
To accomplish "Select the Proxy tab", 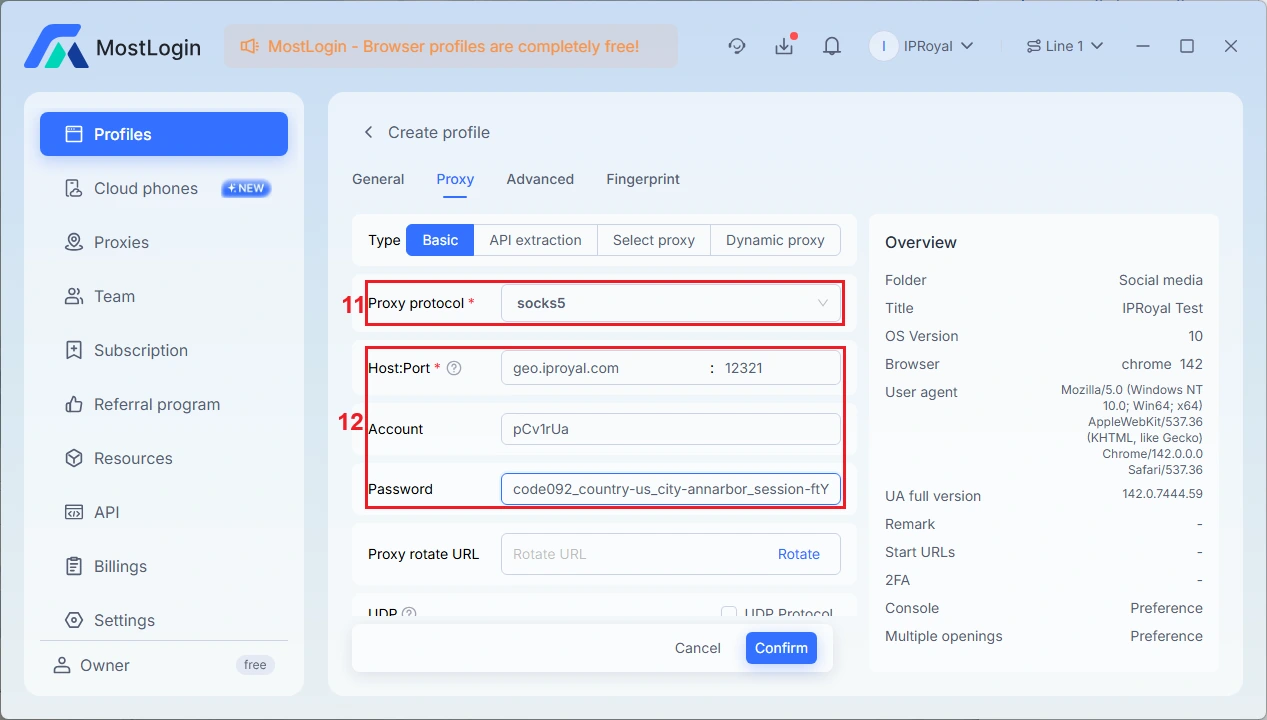I will [x=455, y=179].
